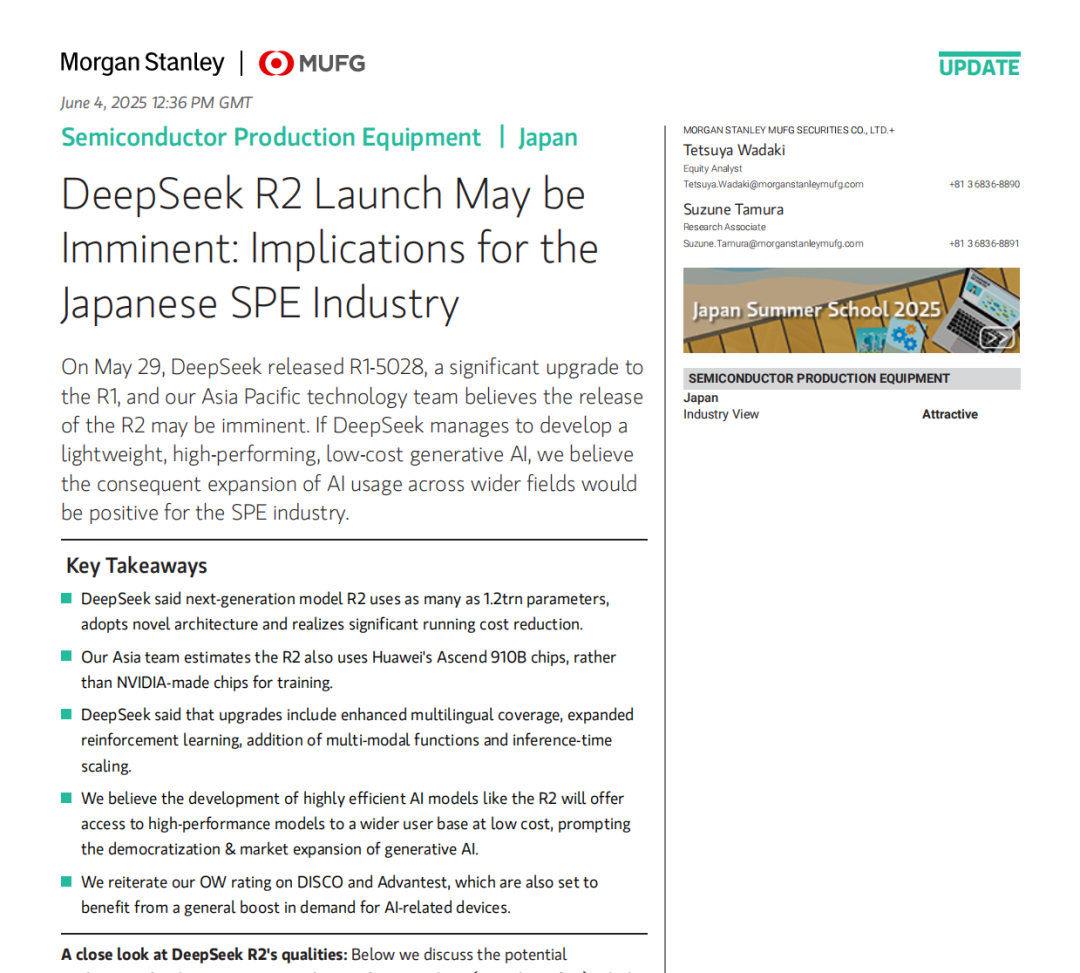Viewport: 1080px width, 973px height.
Task: Click arrow icon on Summer School banner
Action: pos(997,338)
